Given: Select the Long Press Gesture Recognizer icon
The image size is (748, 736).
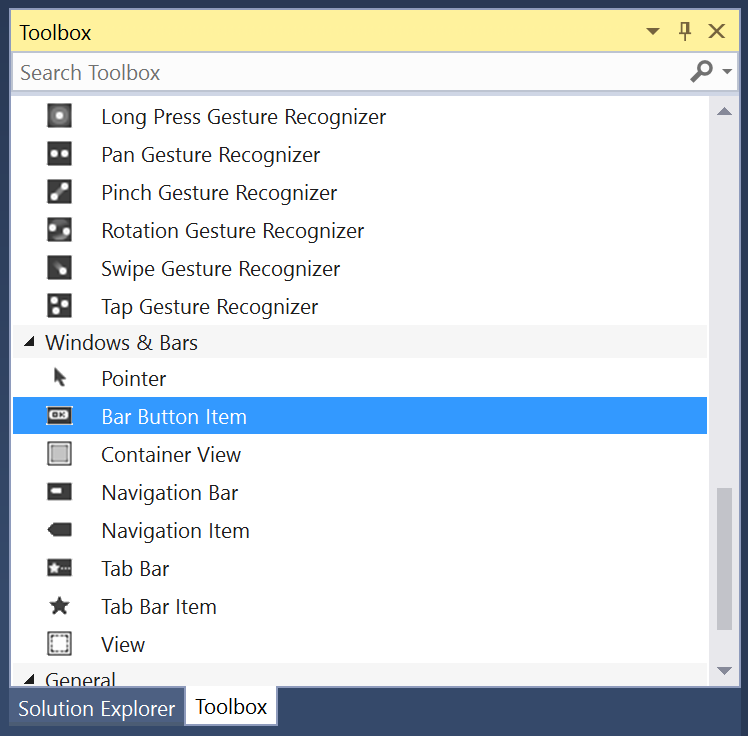Looking at the screenshot, I should 59,116.
